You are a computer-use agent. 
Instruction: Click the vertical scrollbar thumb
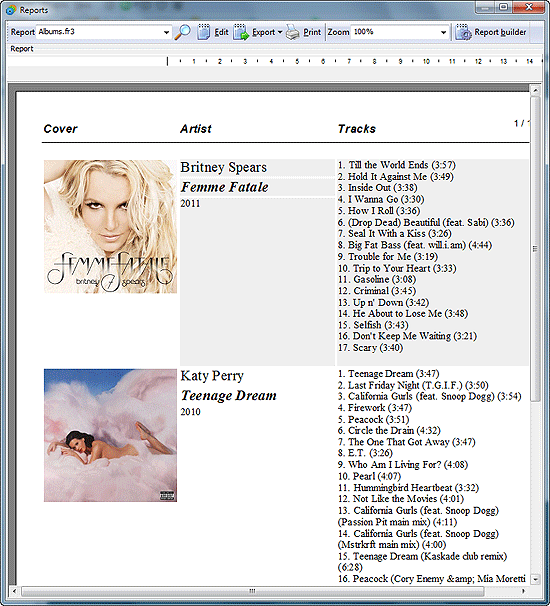pos(535,249)
